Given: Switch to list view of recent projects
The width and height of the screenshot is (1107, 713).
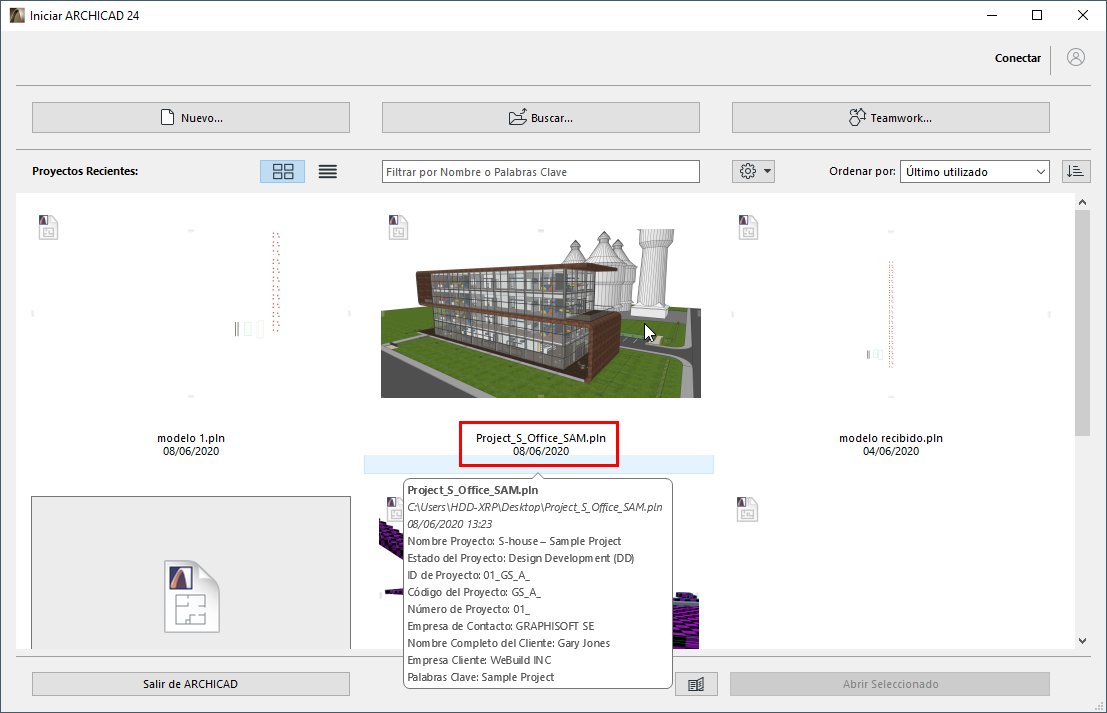Looking at the screenshot, I should [x=328, y=172].
